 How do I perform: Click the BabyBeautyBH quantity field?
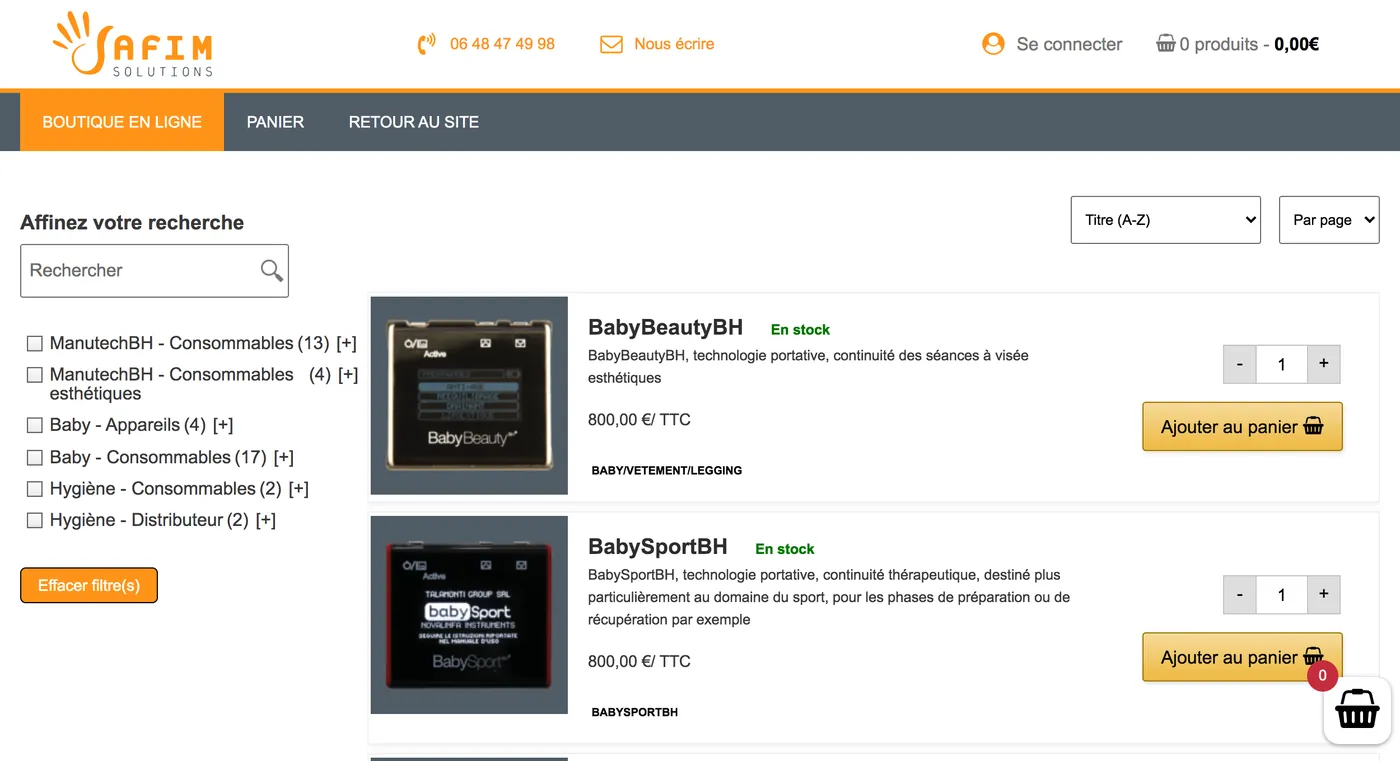coord(1282,364)
